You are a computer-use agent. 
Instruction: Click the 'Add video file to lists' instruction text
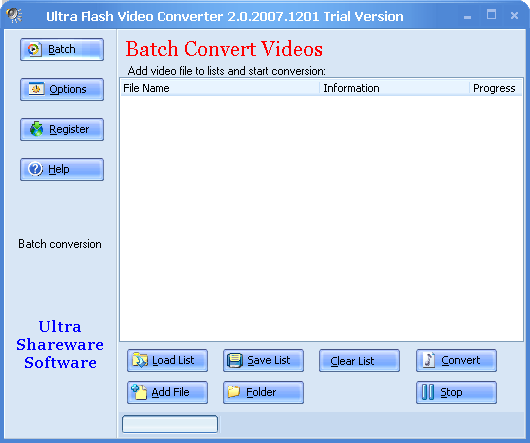226,71
